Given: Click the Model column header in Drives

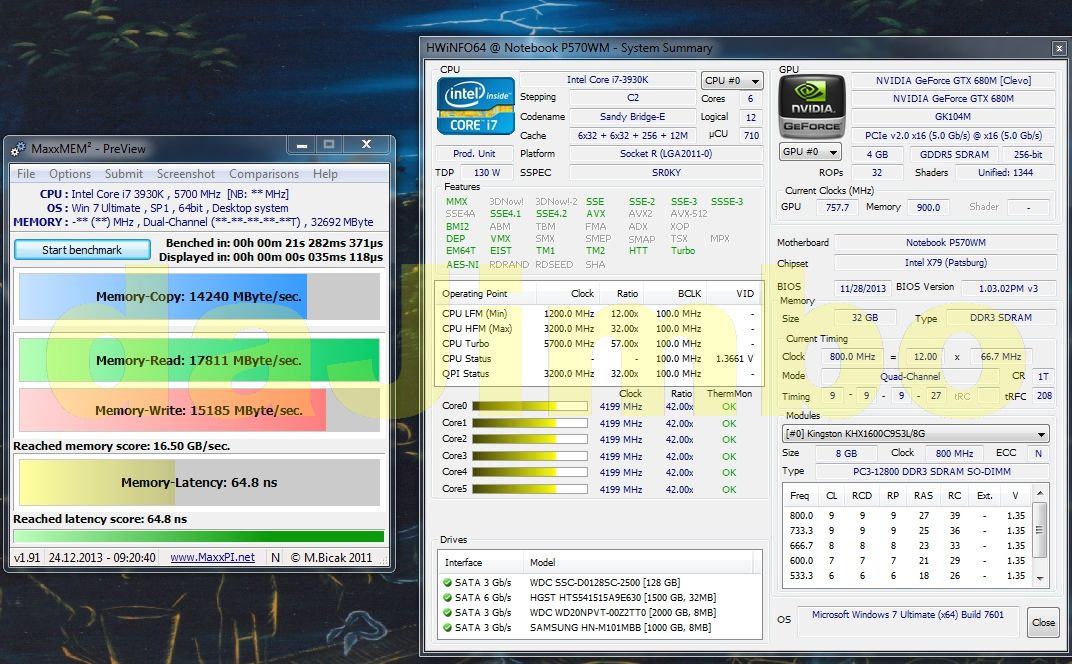Looking at the screenshot, I should [x=636, y=562].
